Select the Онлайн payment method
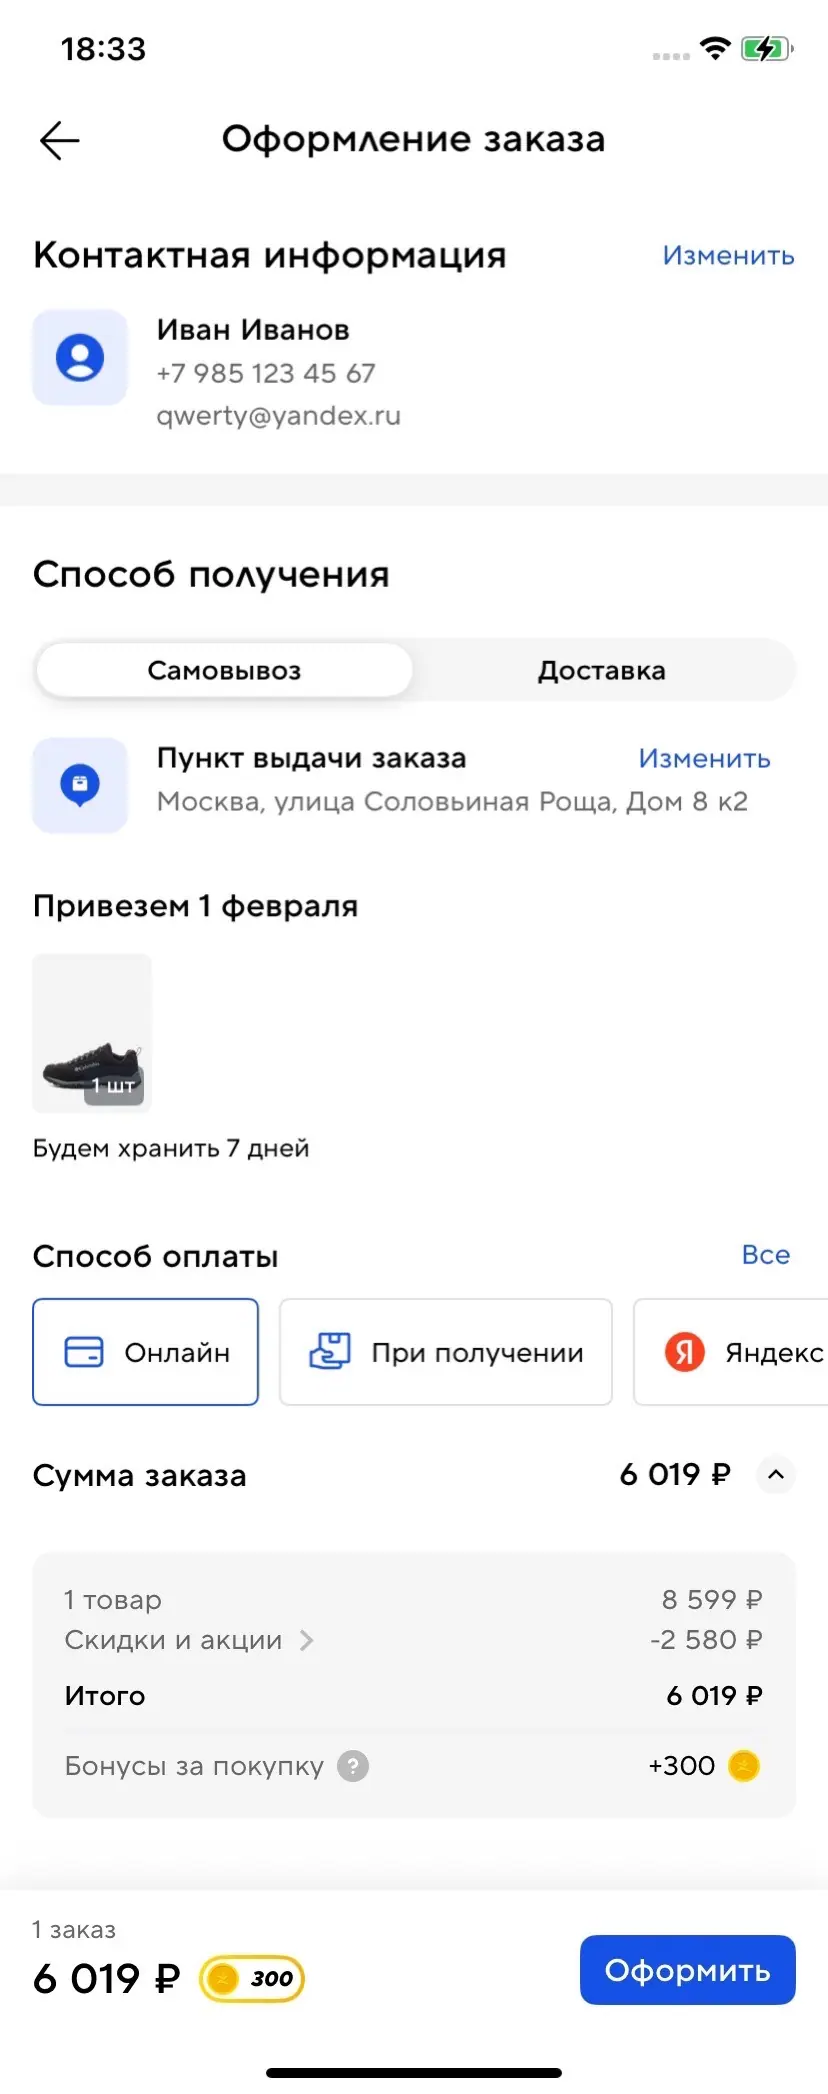This screenshot has width=828, height=2094. pyautogui.click(x=146, y=1352)
